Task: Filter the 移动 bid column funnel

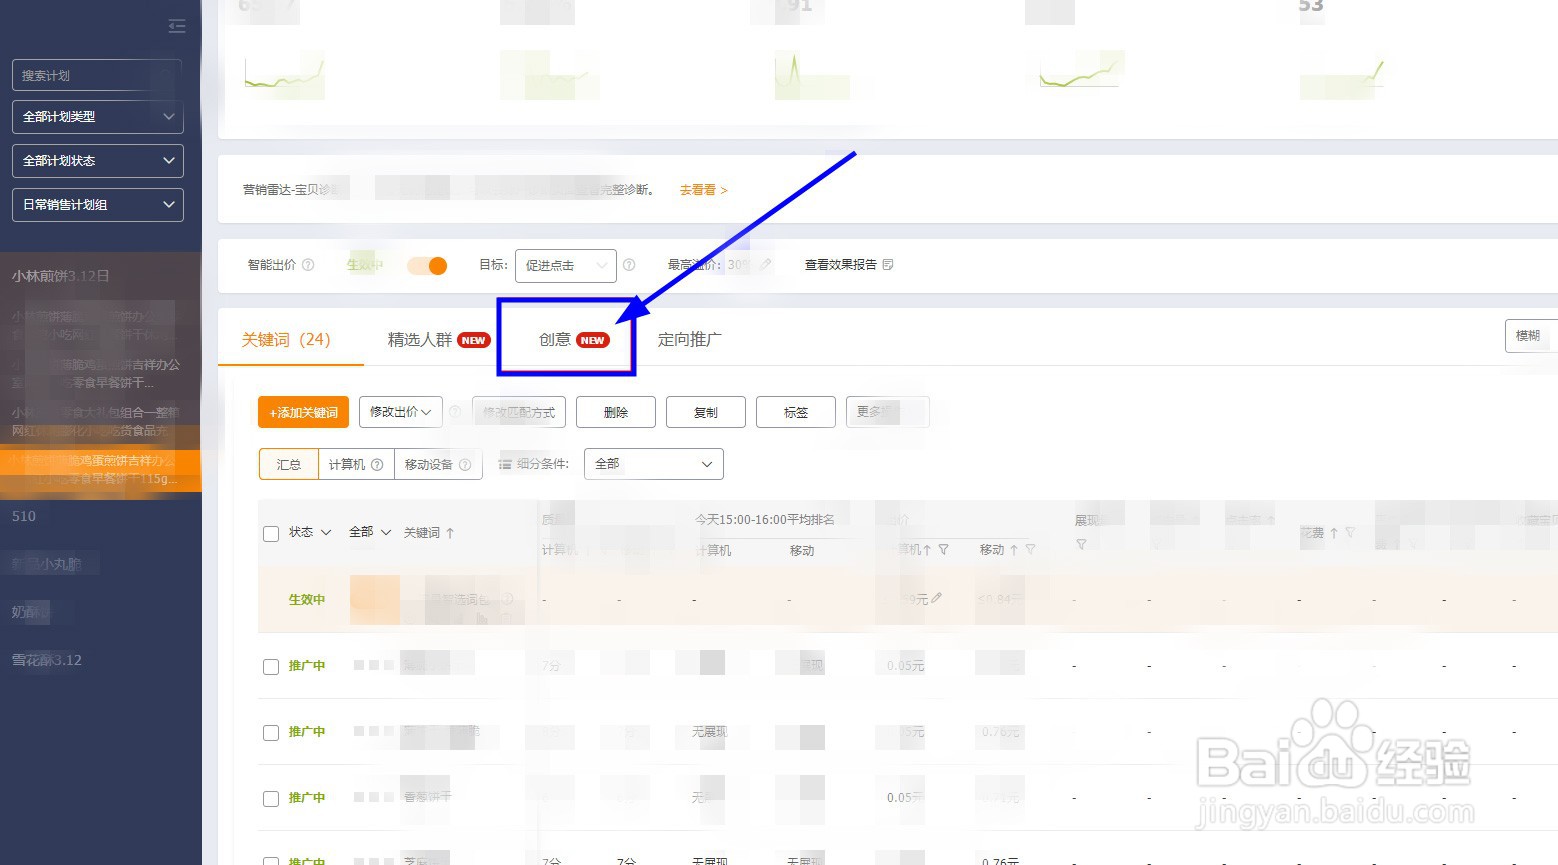Action: (x=1030, y=549)
